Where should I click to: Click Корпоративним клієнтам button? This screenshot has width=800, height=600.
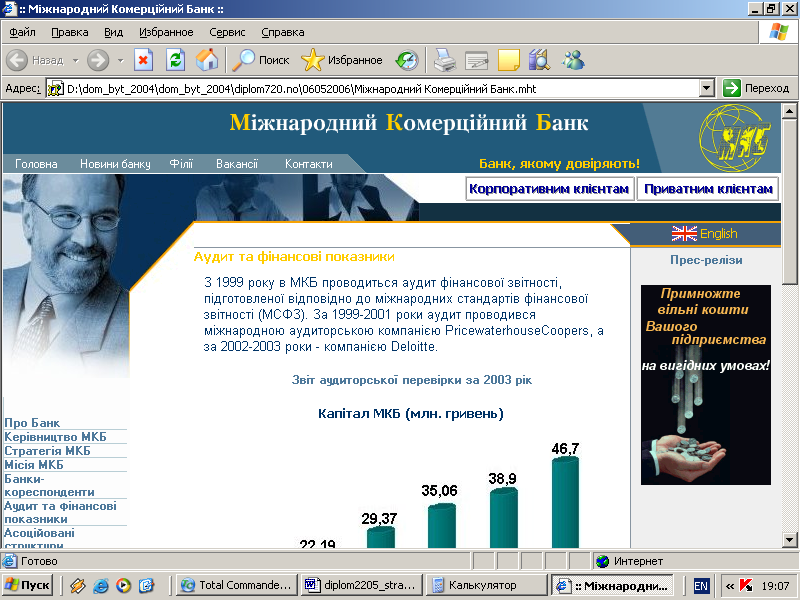click(549, 189)
